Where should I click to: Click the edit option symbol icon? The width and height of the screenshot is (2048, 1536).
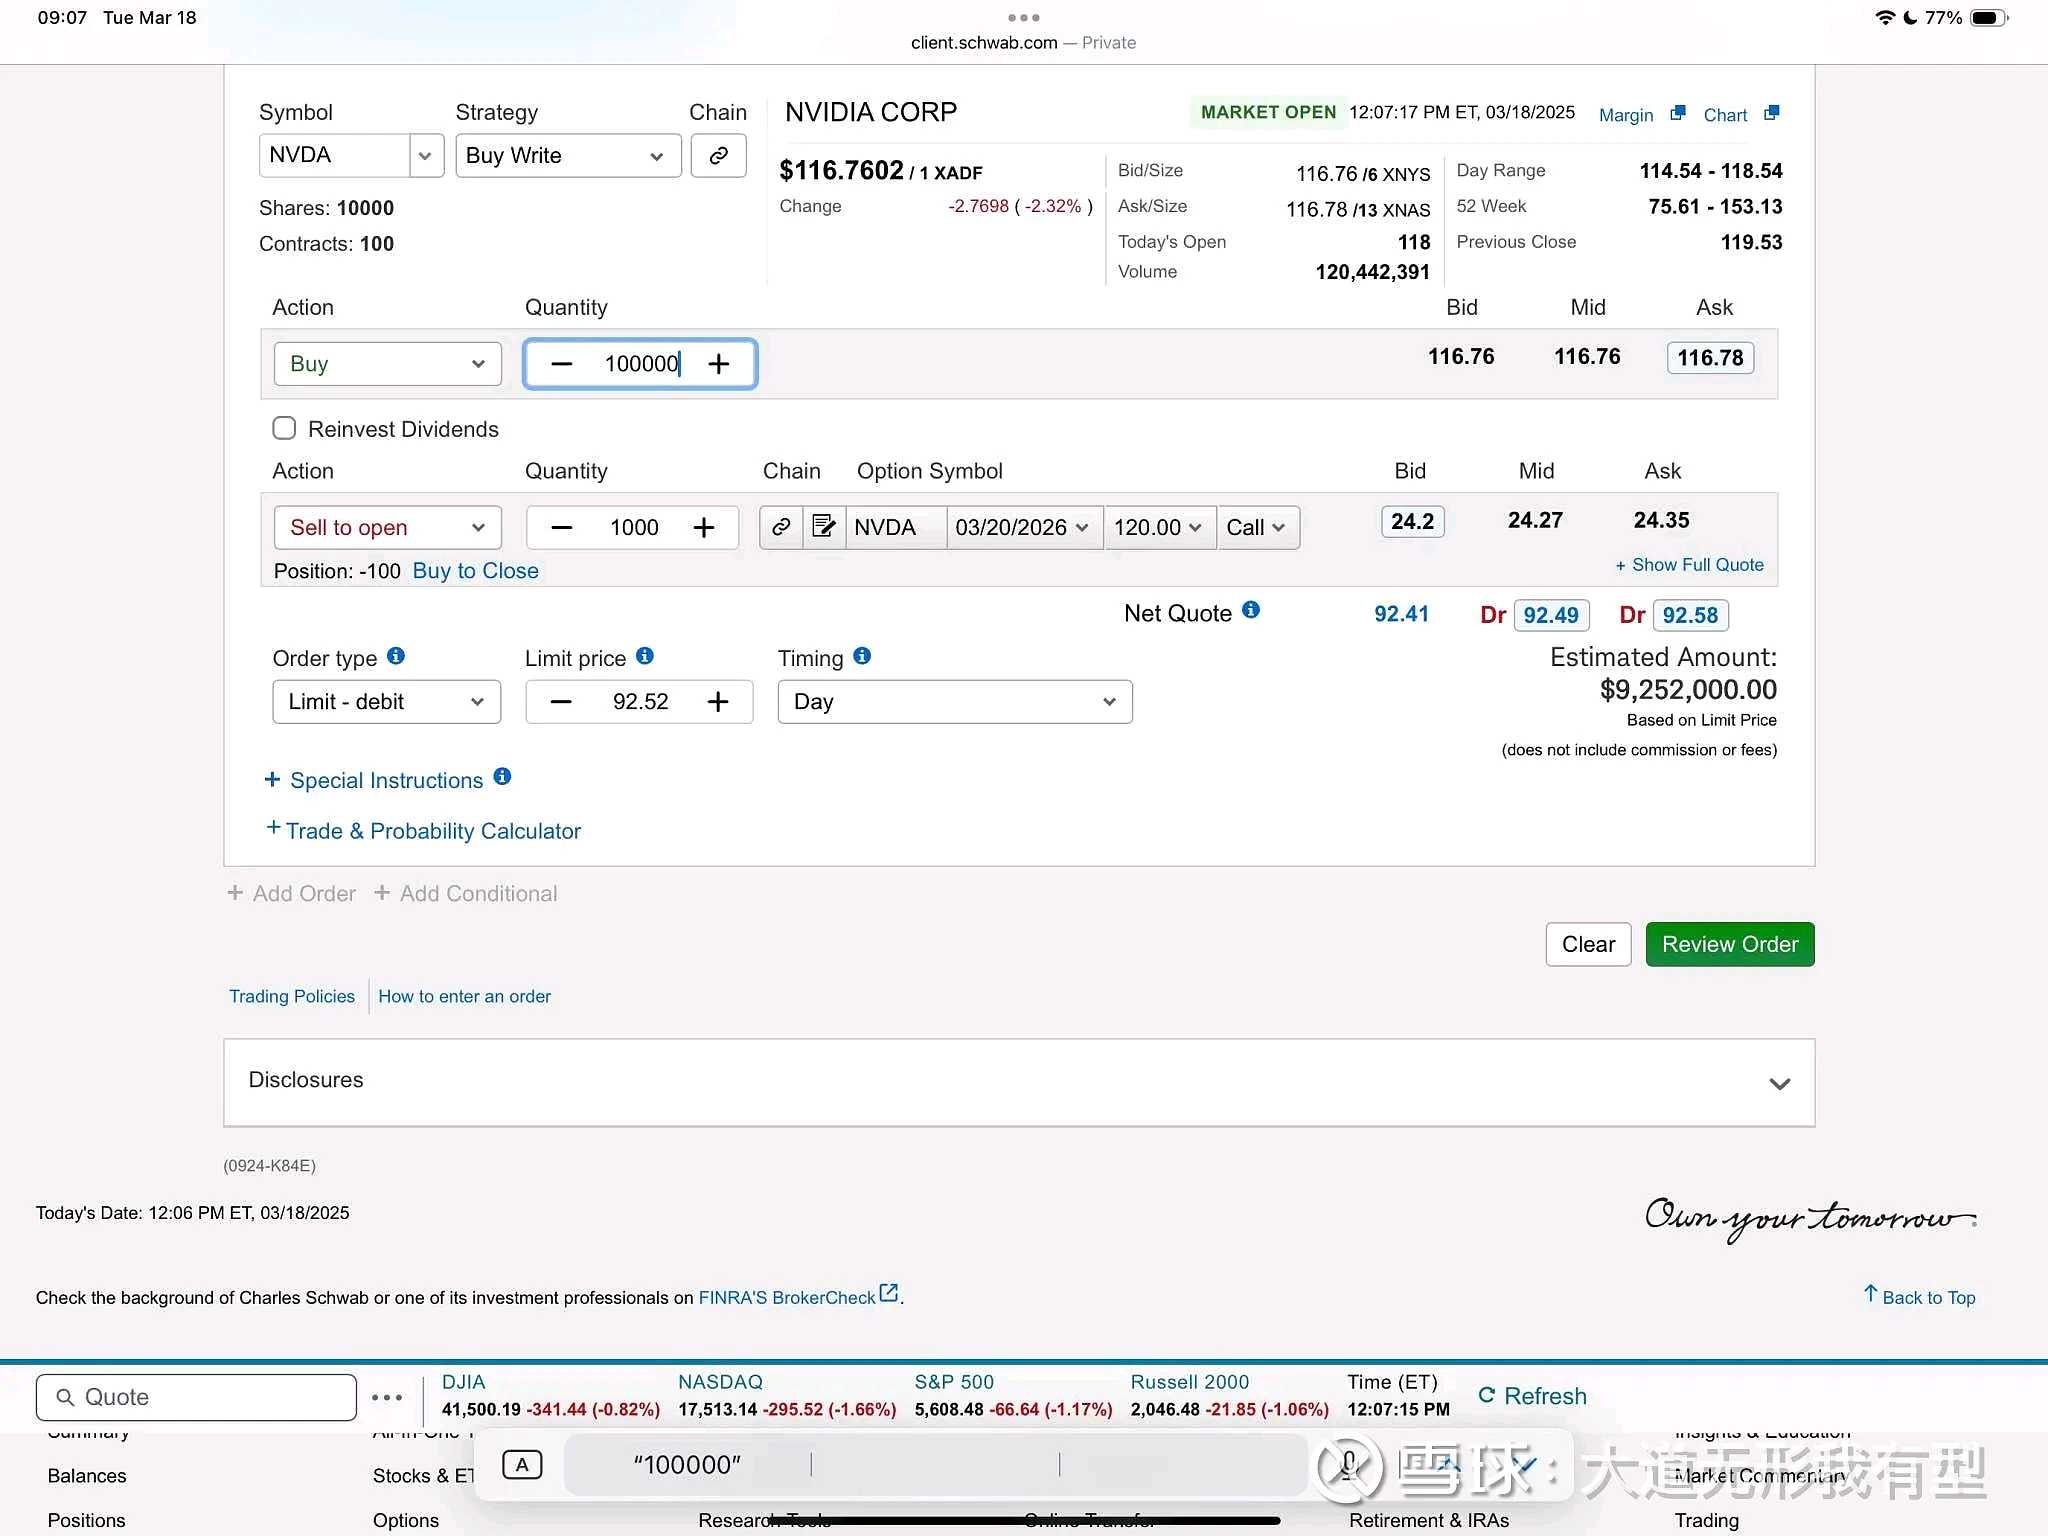point(824,527)
